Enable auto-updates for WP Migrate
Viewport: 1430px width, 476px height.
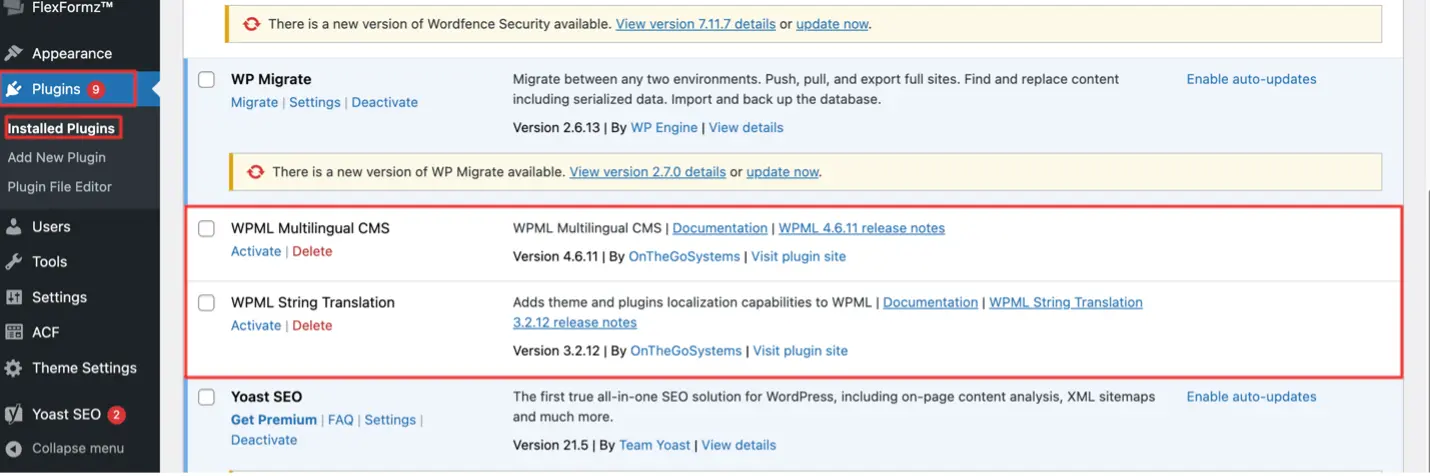pos(1251,79)
